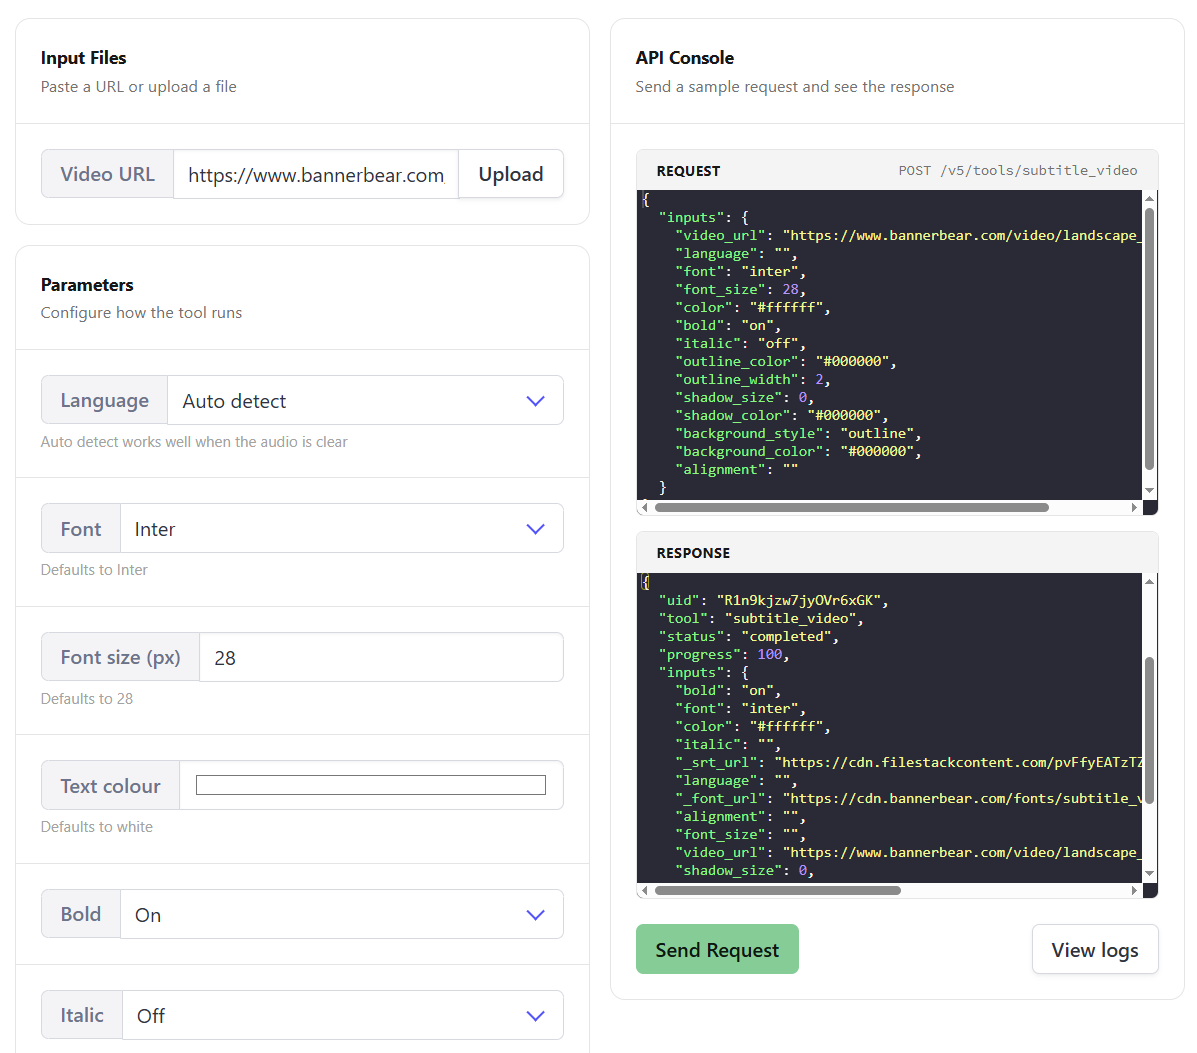1197x1053 pixels.
Task: Click the response panel horizontal scrollbar
Action: (777, 890)
